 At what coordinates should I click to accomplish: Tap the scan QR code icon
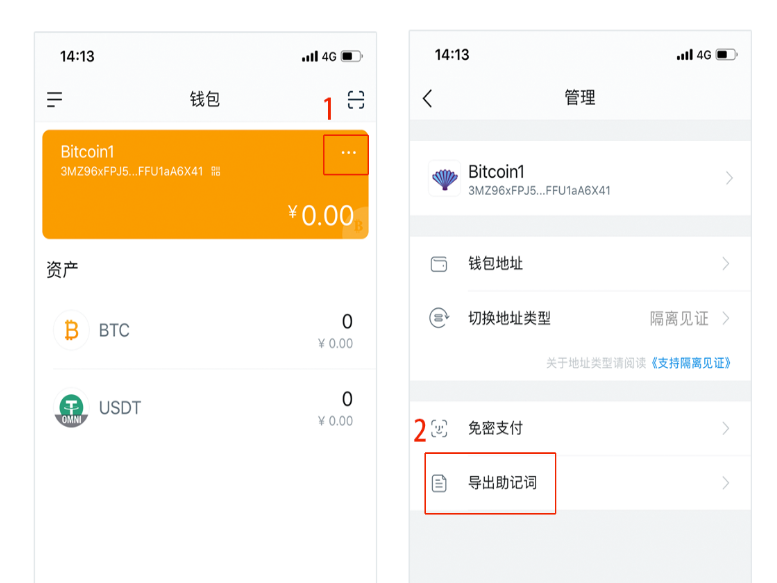pos(356,99)
